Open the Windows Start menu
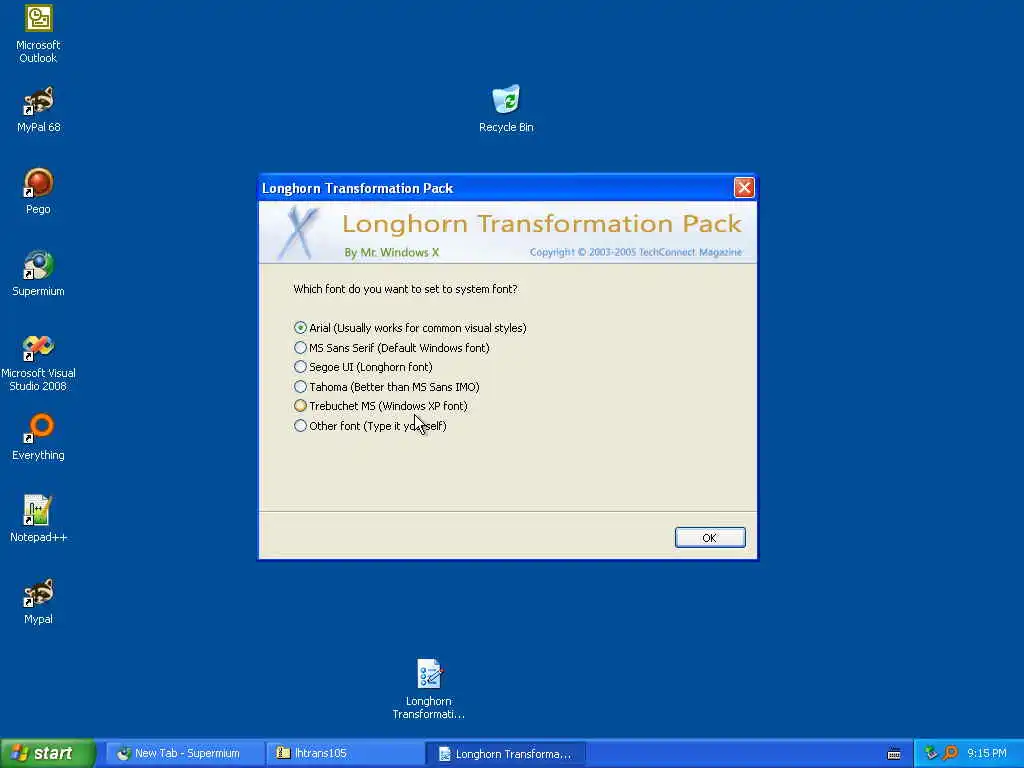 48,754
